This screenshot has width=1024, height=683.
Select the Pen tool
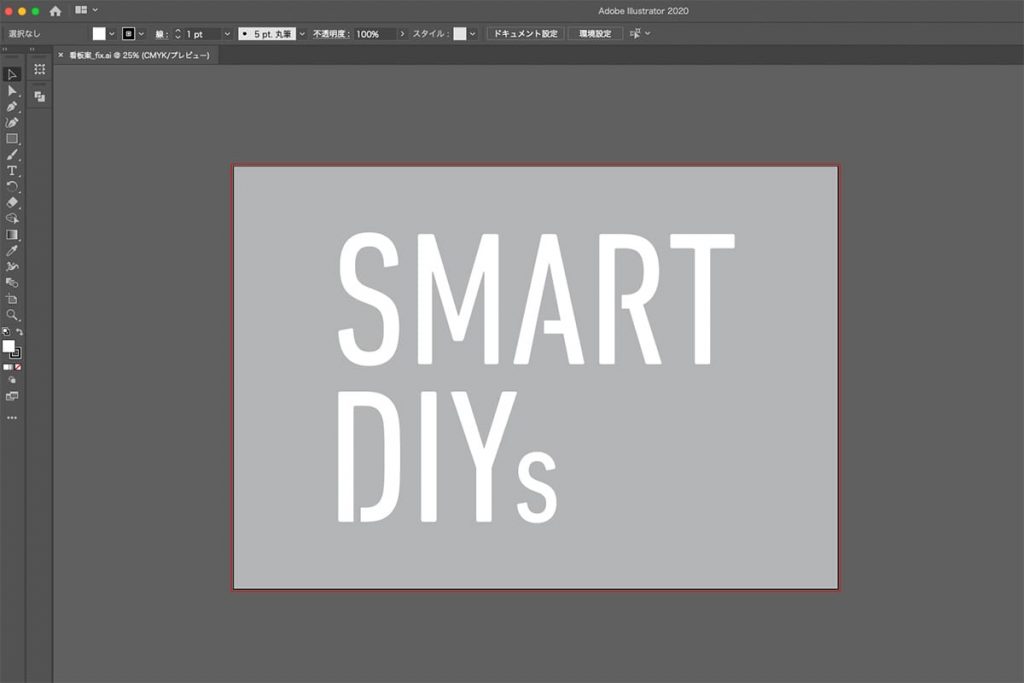pyautogui.click(x=12, y=106)
